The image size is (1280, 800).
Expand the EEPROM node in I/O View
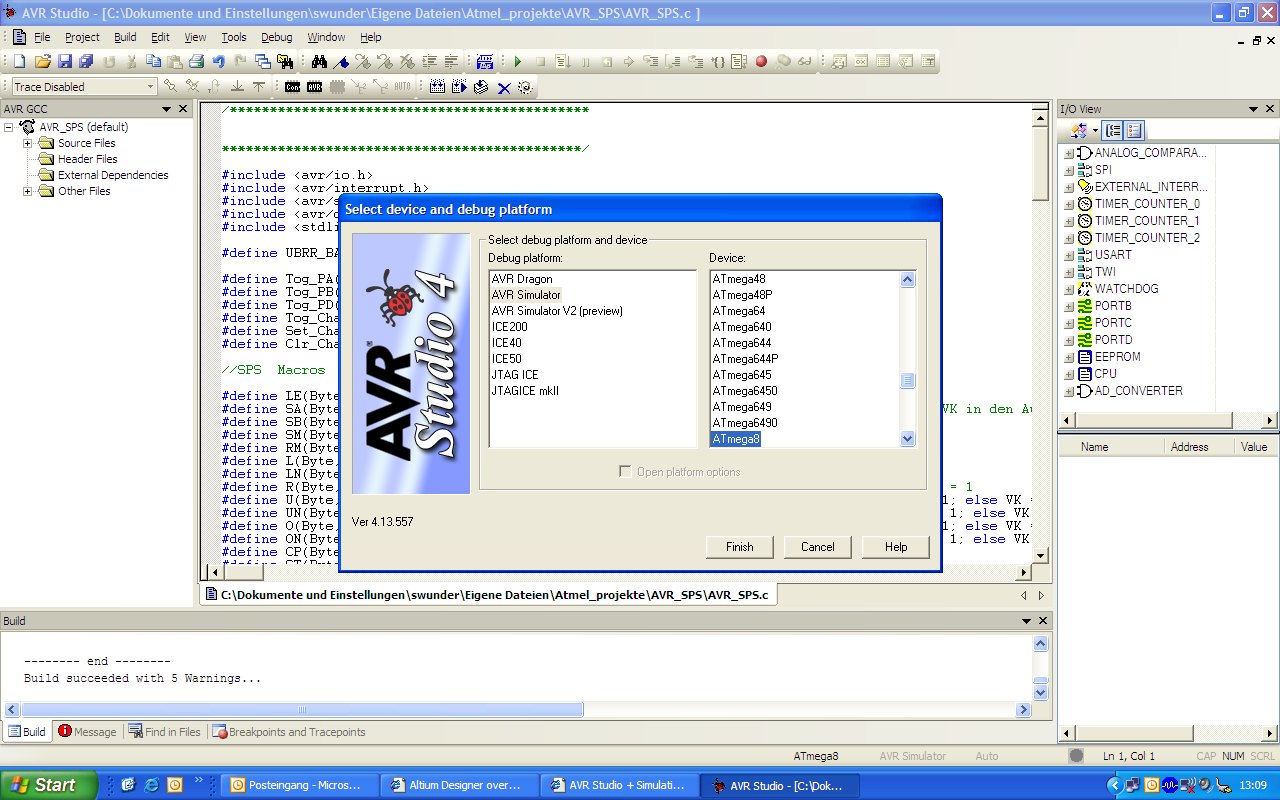[x=1069, y=357]
